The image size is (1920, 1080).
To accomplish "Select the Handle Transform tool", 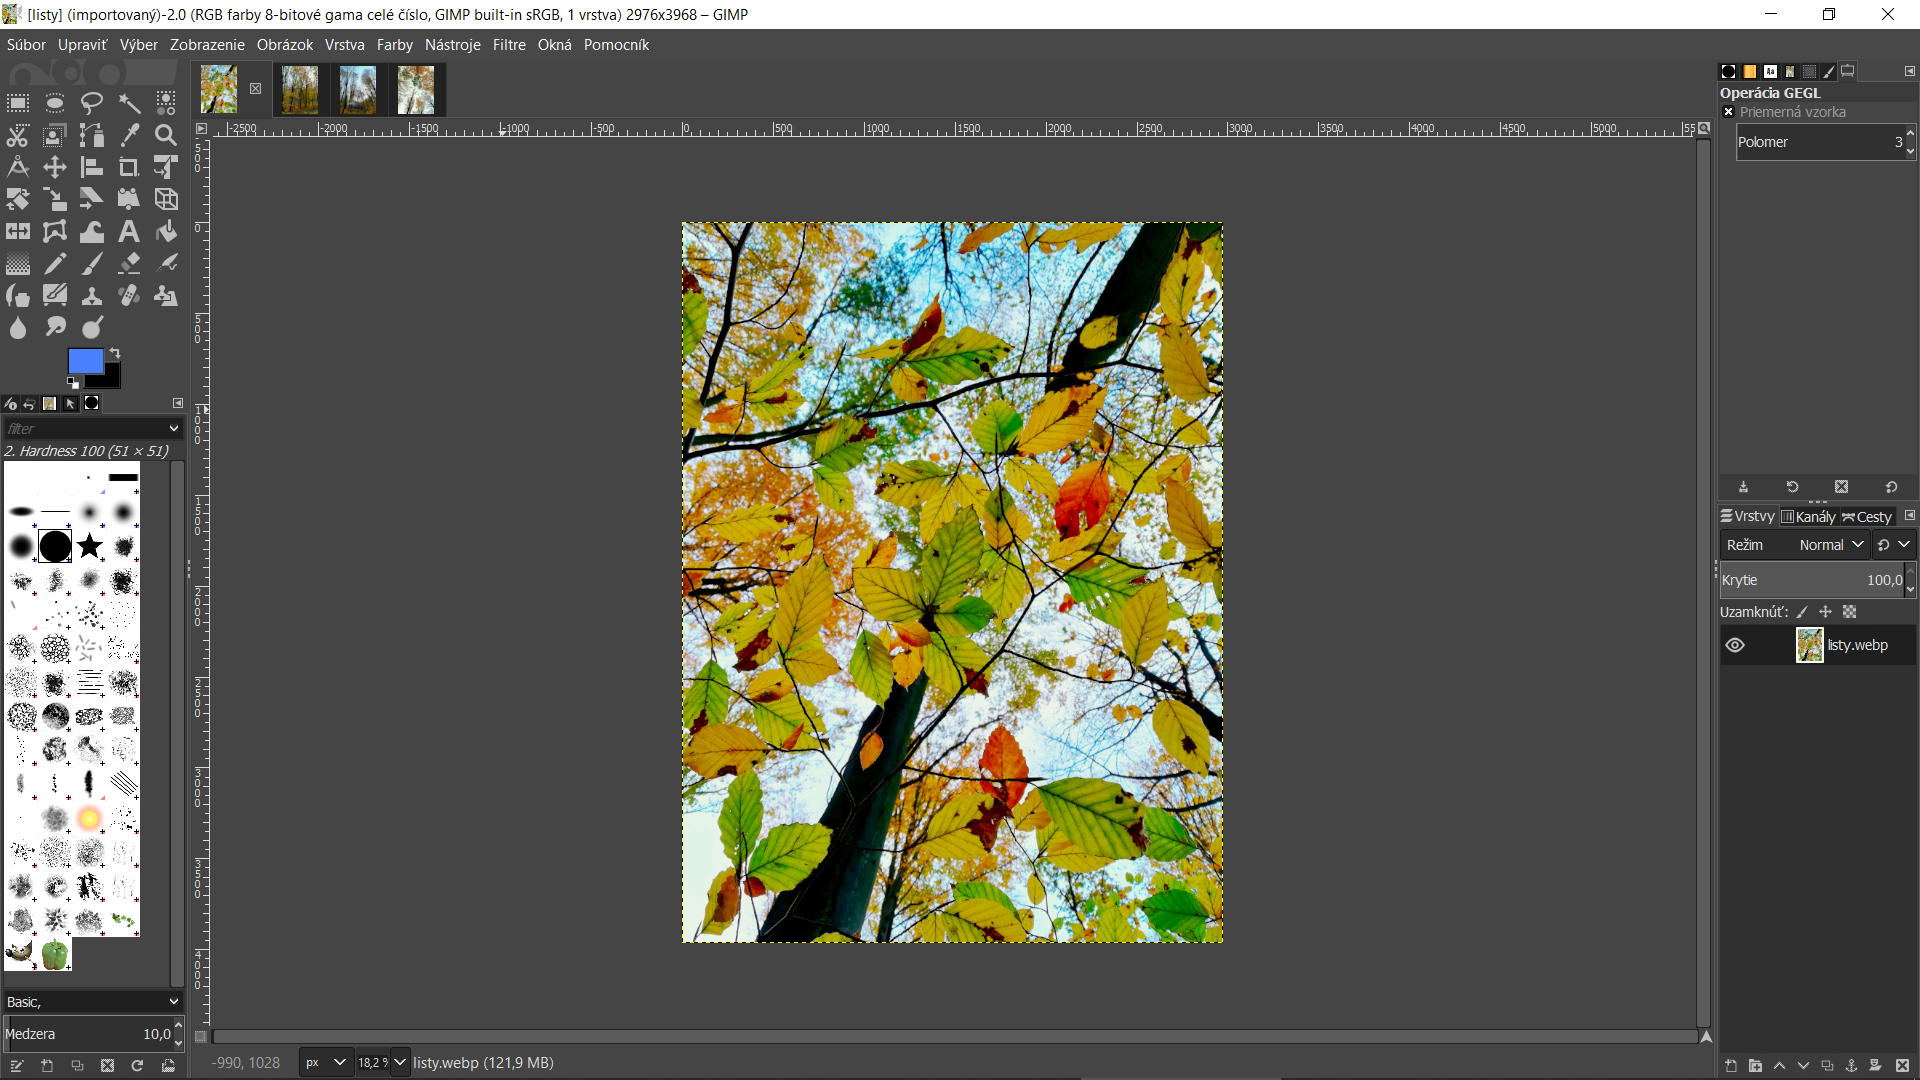I will pos(129,199).
